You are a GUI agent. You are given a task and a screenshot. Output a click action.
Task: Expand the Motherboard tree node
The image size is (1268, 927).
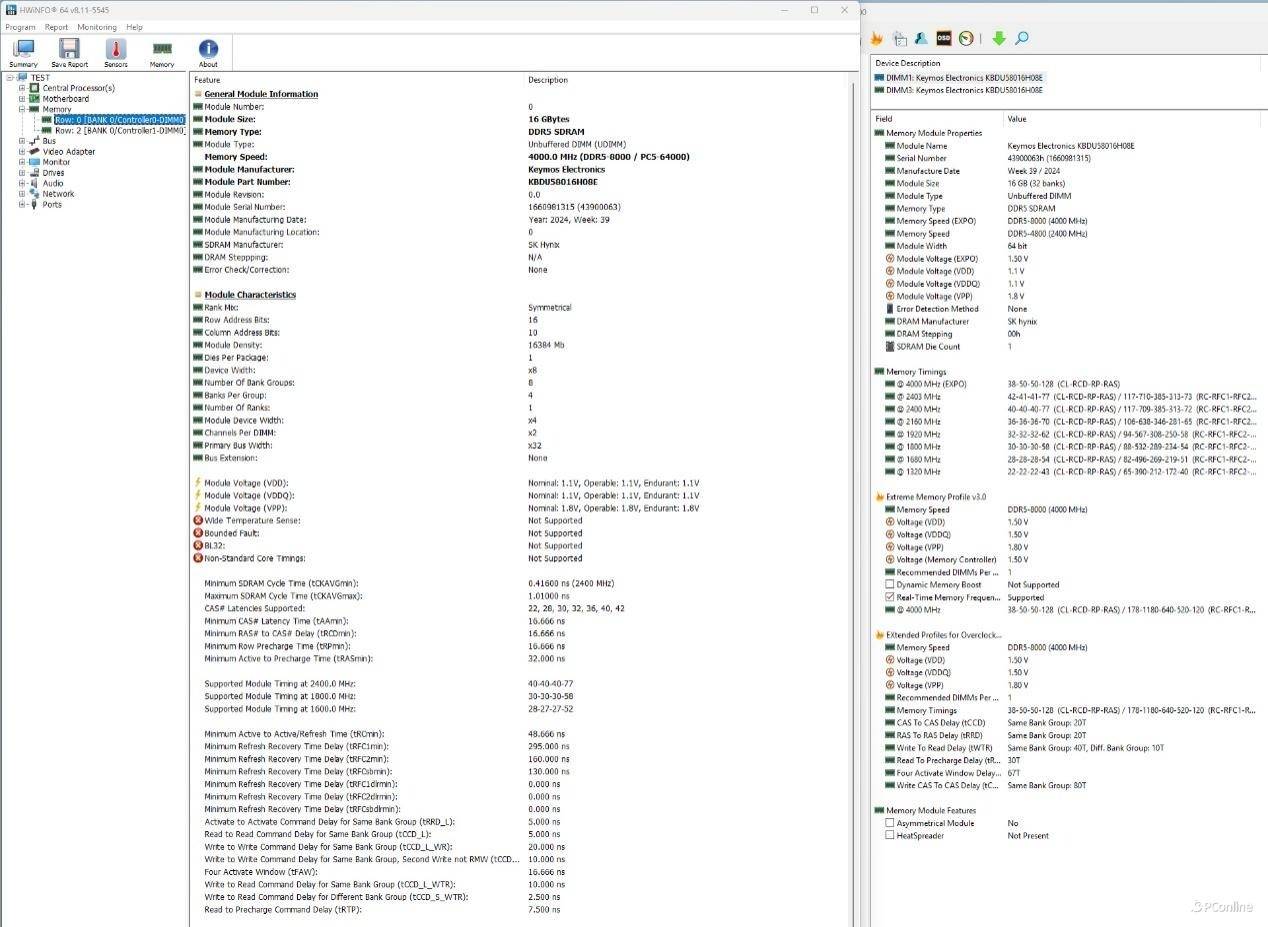[22, 98]
